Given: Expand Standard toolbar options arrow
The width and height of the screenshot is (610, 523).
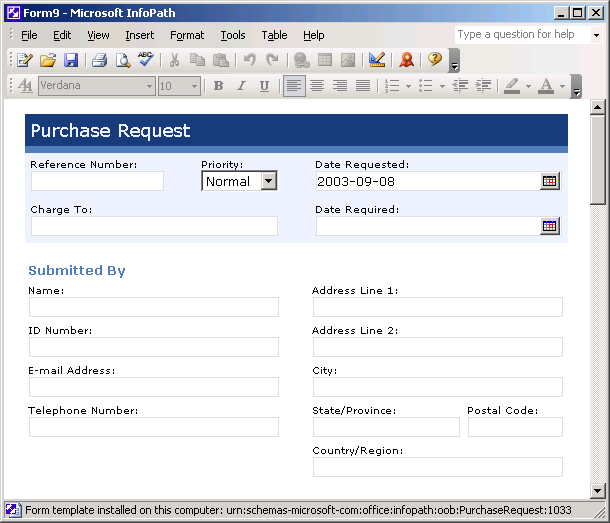Looking at the screenshot, I should pos(454,60).
